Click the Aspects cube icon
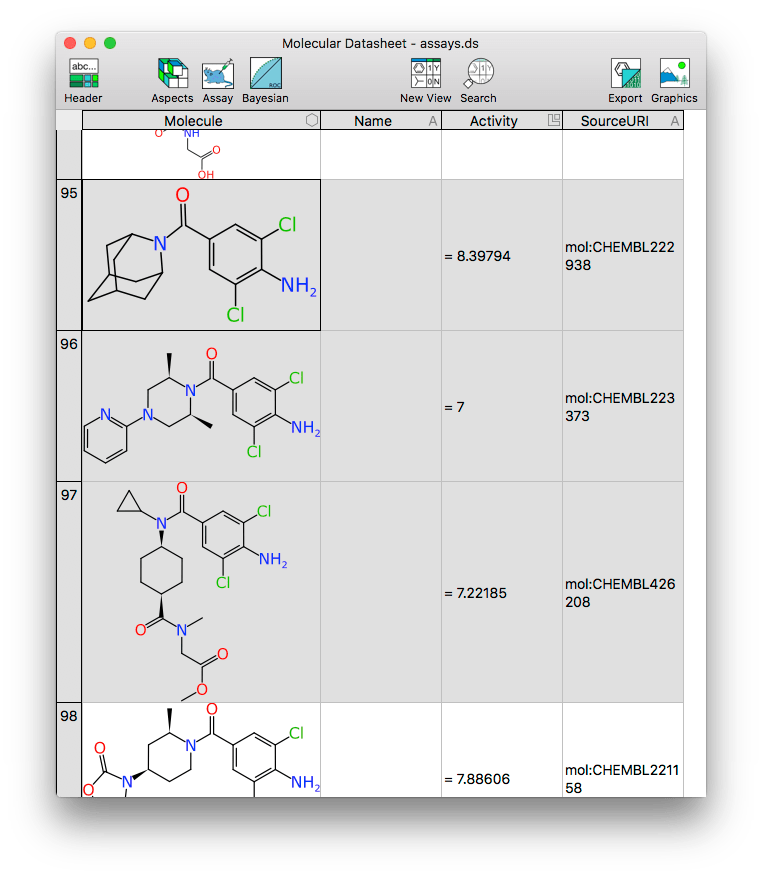The image size is (762, 877). coord(172,74)
